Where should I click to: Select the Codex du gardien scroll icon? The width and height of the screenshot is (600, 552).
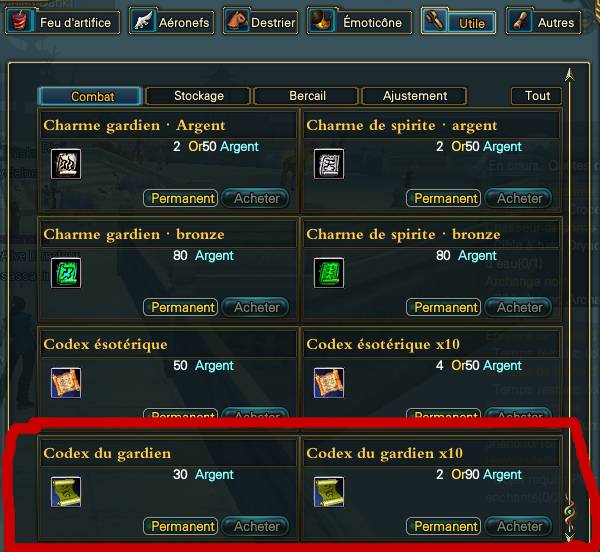click(x=66, y=492)
